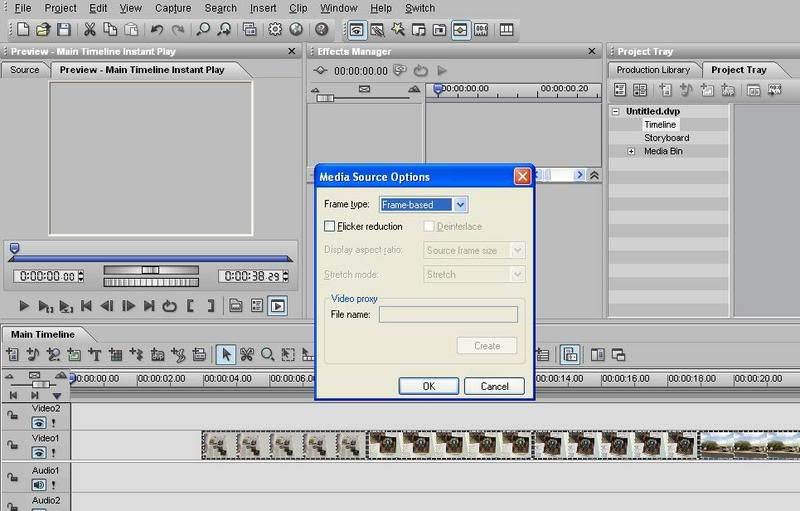Viewport: 800px width, 511px height.
Task: Collapse the Untitled.dvp project tree
Action: coord(617,112)
